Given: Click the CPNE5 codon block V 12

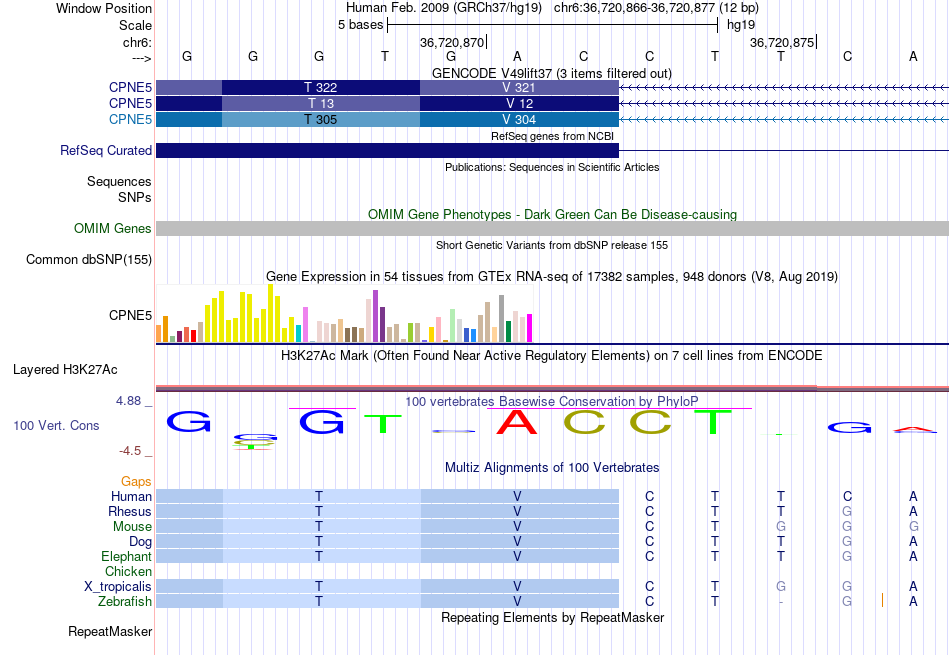Looking at the screenshot, I should [x=519, y=103].
